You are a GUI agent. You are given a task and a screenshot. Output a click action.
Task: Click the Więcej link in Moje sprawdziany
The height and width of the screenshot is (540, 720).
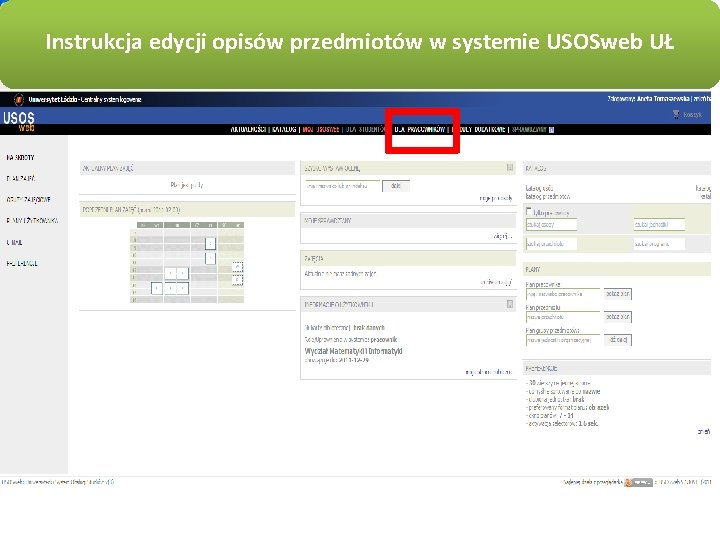point(502,236)
